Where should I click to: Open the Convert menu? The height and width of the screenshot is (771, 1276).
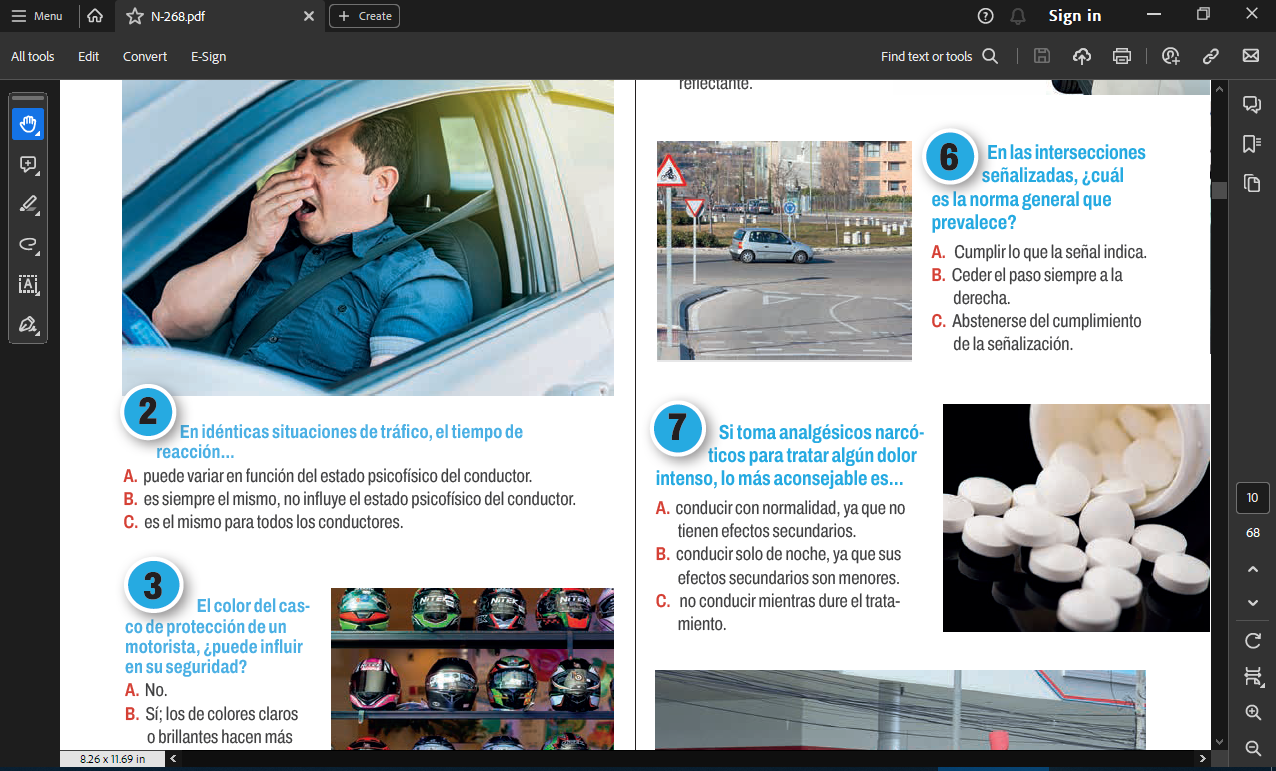[x=145, y=56]
